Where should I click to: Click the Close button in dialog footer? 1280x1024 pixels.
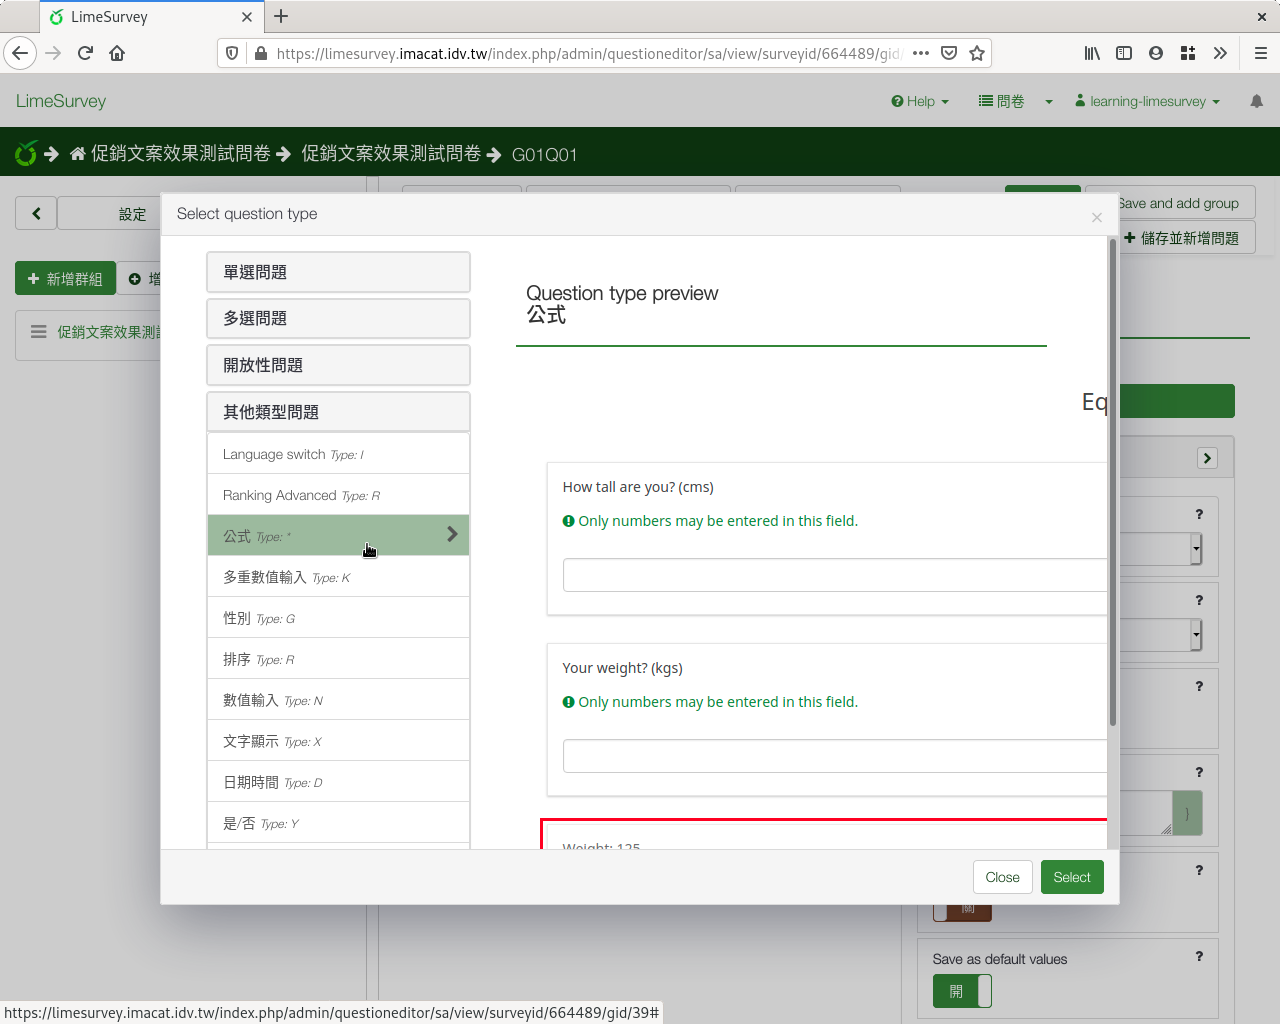click(1002, 877)
